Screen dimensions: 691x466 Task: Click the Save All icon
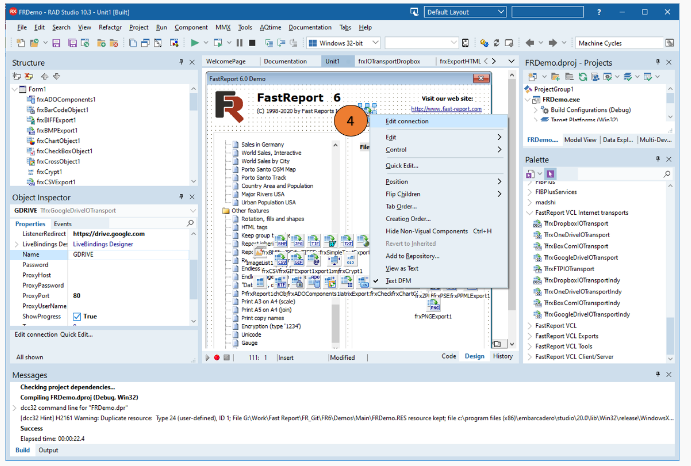pyautogui.click(x=72, y=43)
